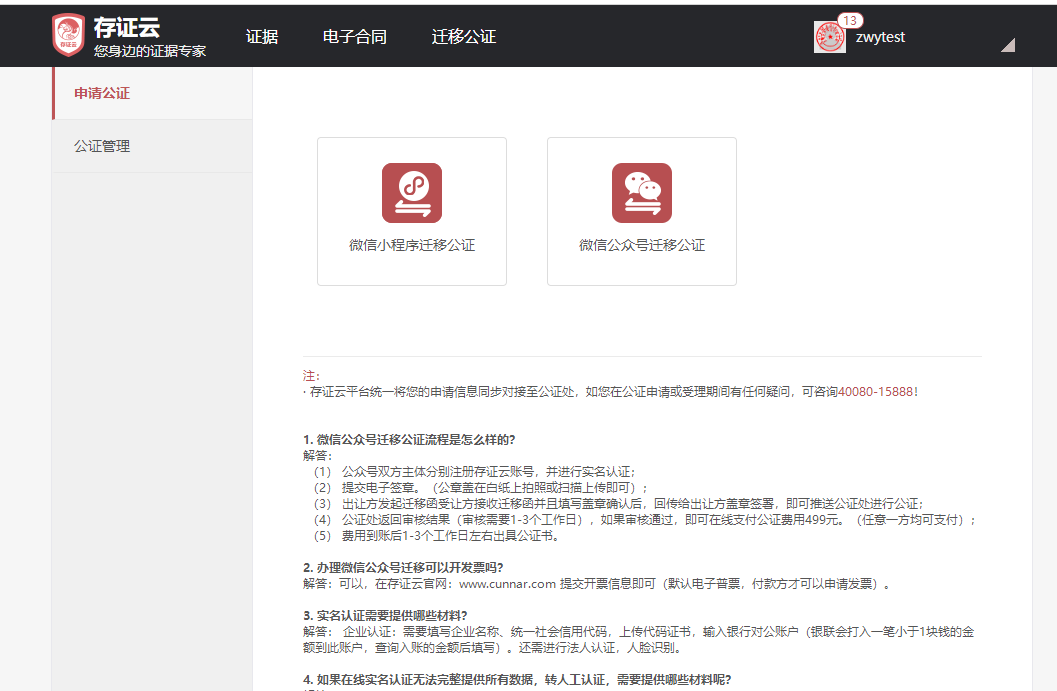Open the 迁移公证 top menu
The width and height of the screenshot is (1057, 691).
[x=464, y=36]
